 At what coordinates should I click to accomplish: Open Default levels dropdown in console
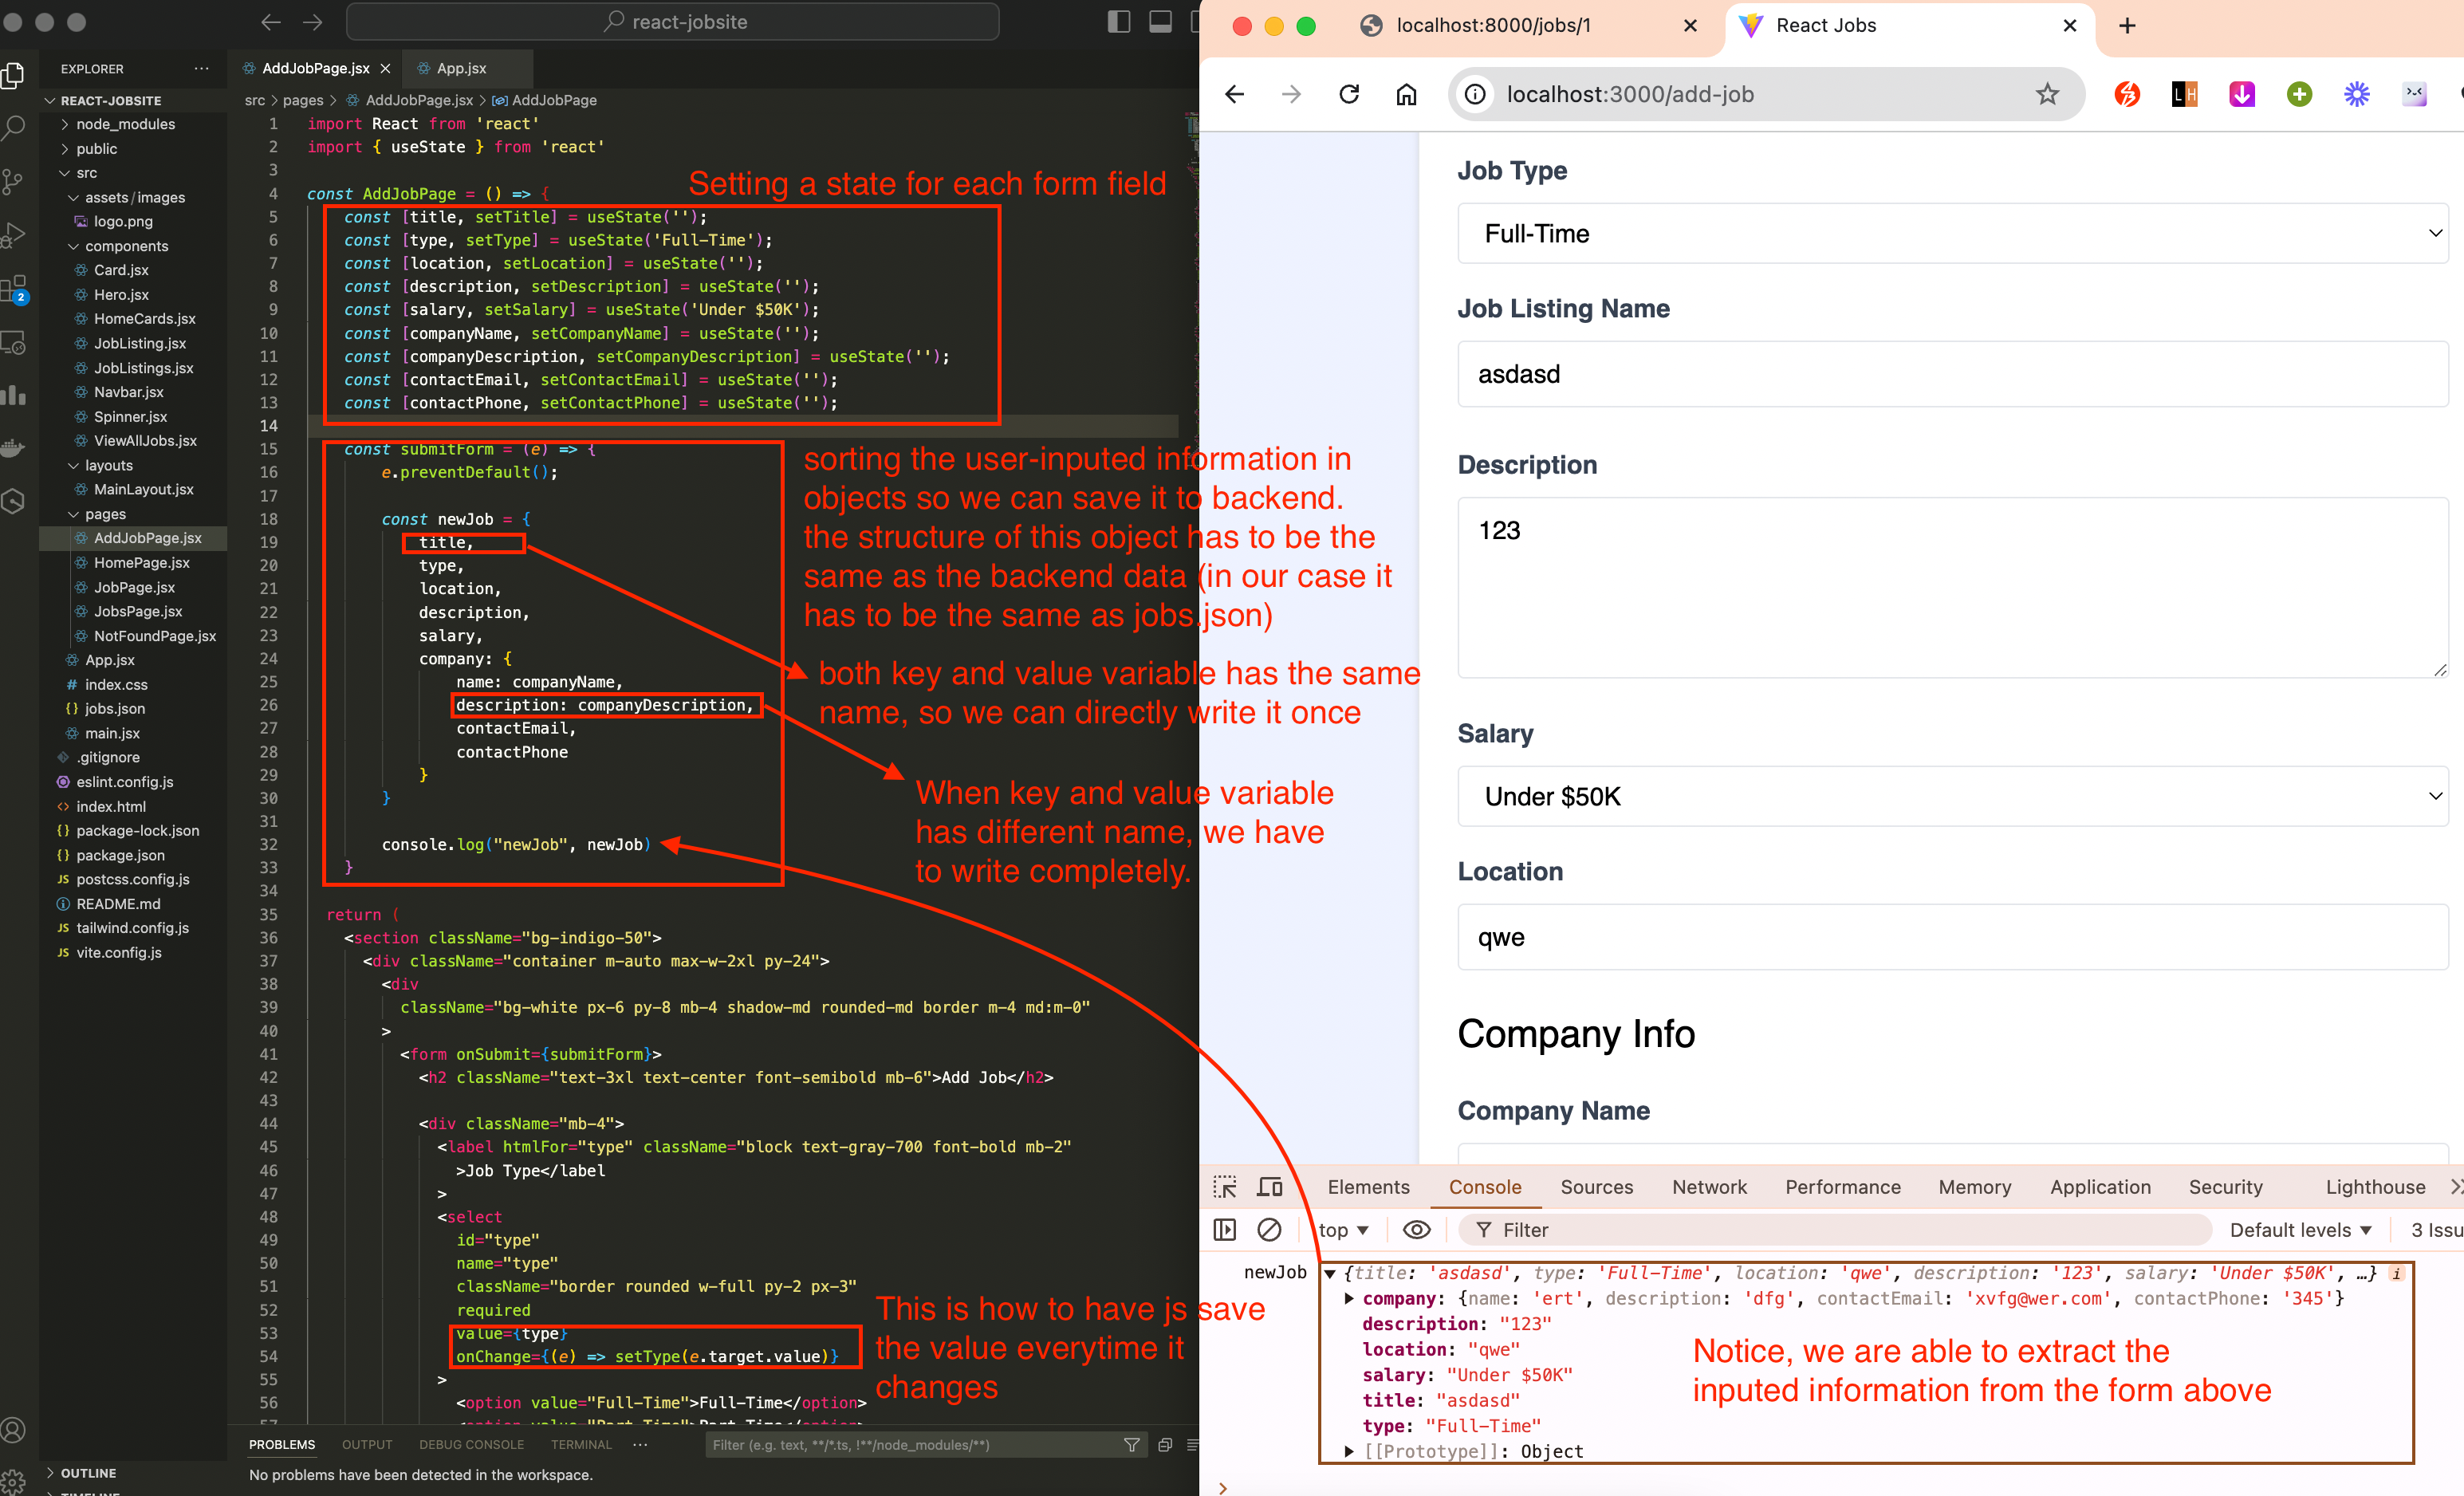coord(2300,1230)
